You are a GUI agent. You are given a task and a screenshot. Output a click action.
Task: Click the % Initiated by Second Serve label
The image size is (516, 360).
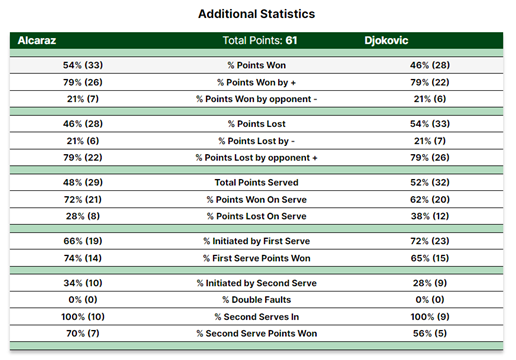pos(256,283)
